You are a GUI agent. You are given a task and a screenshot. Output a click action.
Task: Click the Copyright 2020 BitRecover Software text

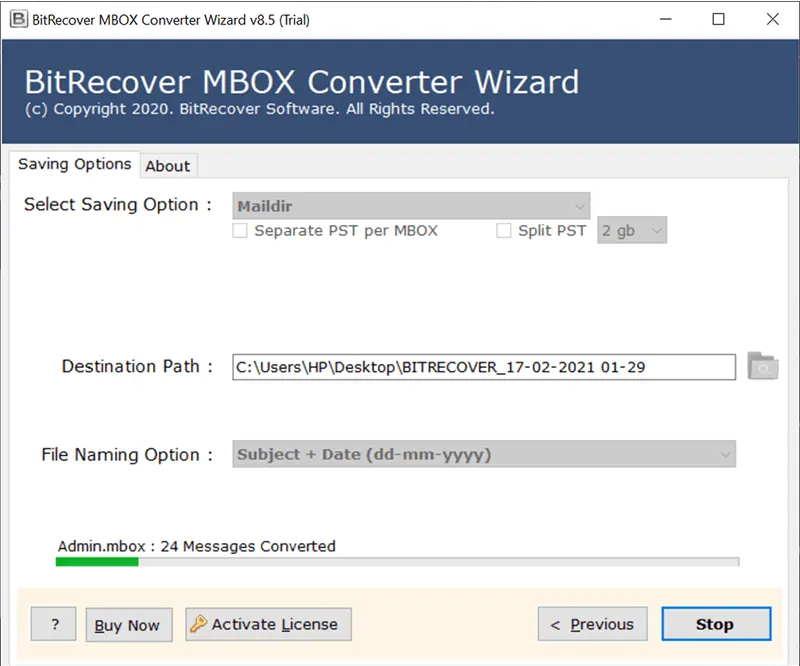click(x=260, y=109)
